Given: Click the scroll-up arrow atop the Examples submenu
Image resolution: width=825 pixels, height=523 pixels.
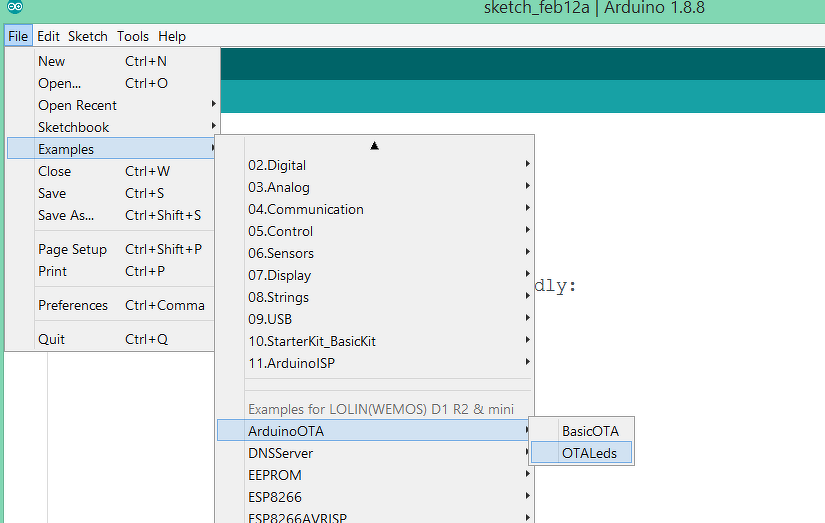Looking at the screenshot, I should (375, 145).
